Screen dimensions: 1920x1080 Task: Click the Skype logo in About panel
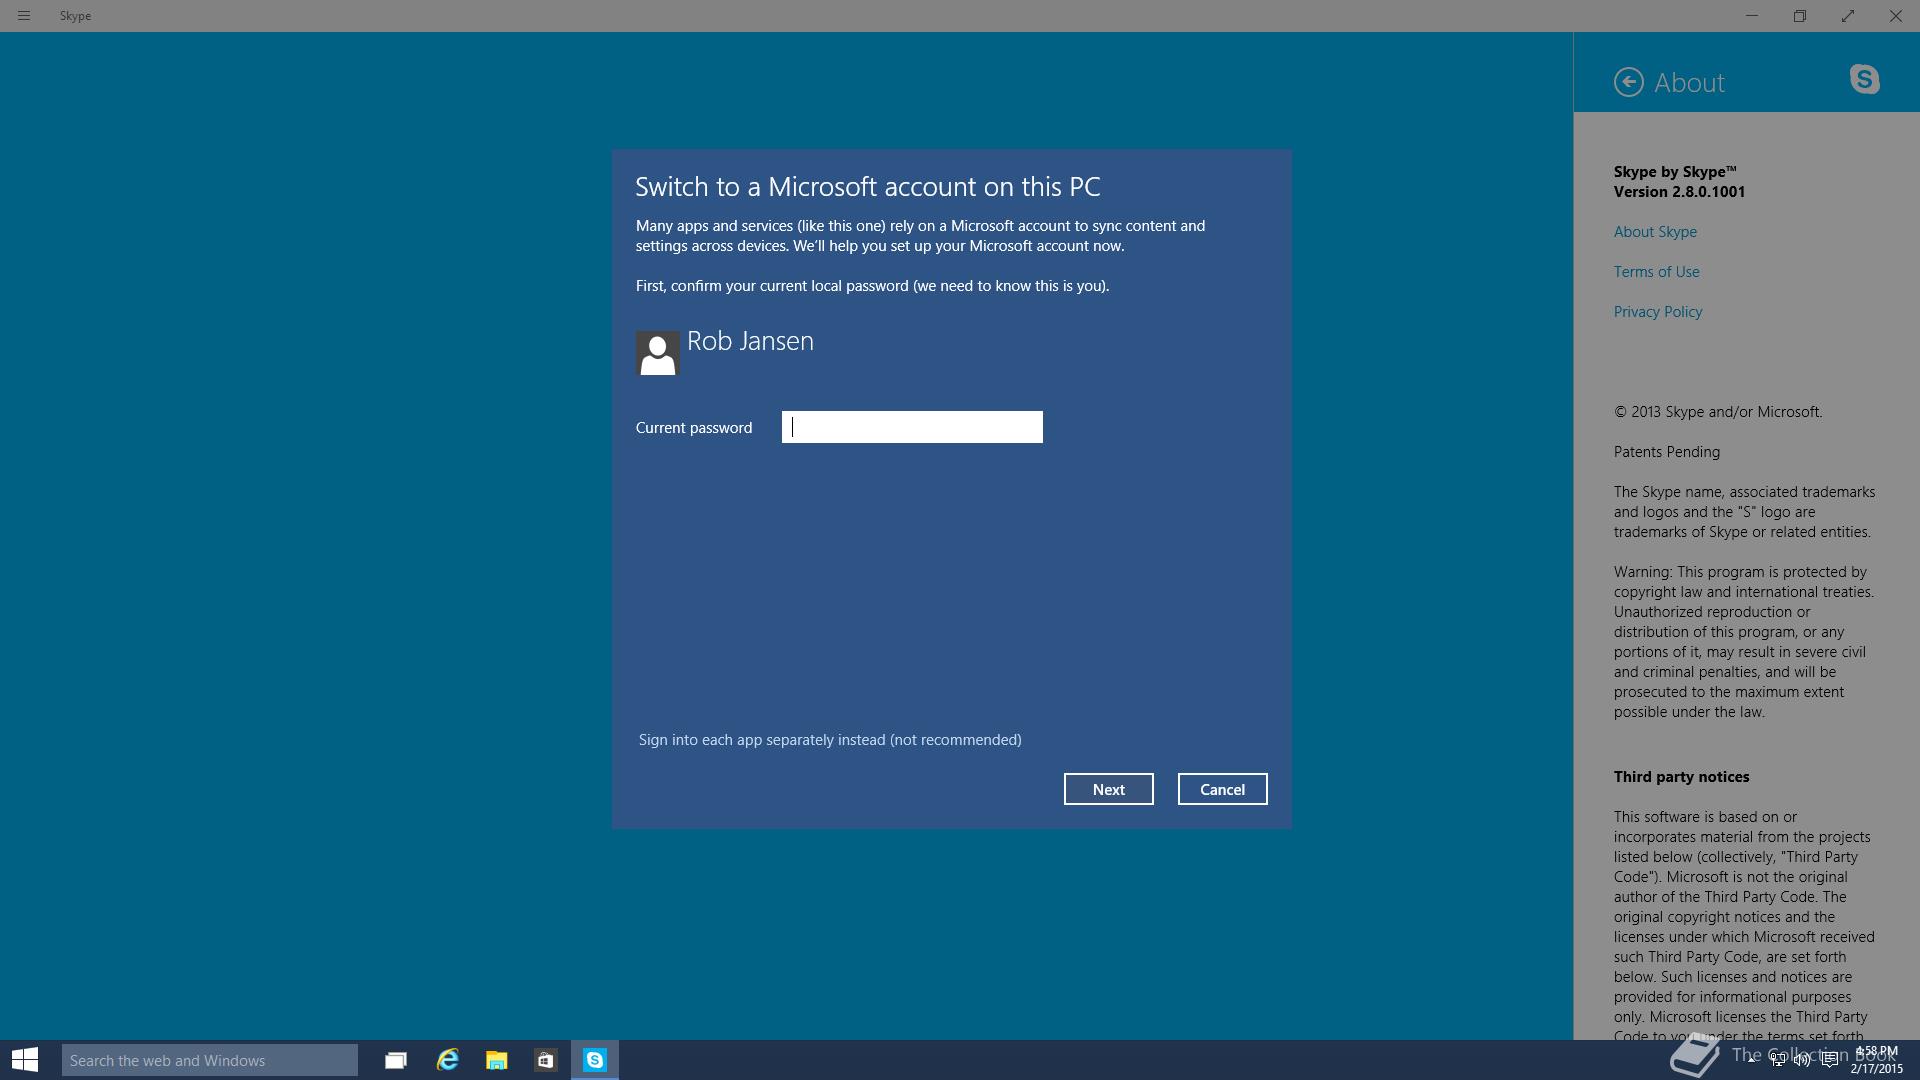(x=1864, y=79)
